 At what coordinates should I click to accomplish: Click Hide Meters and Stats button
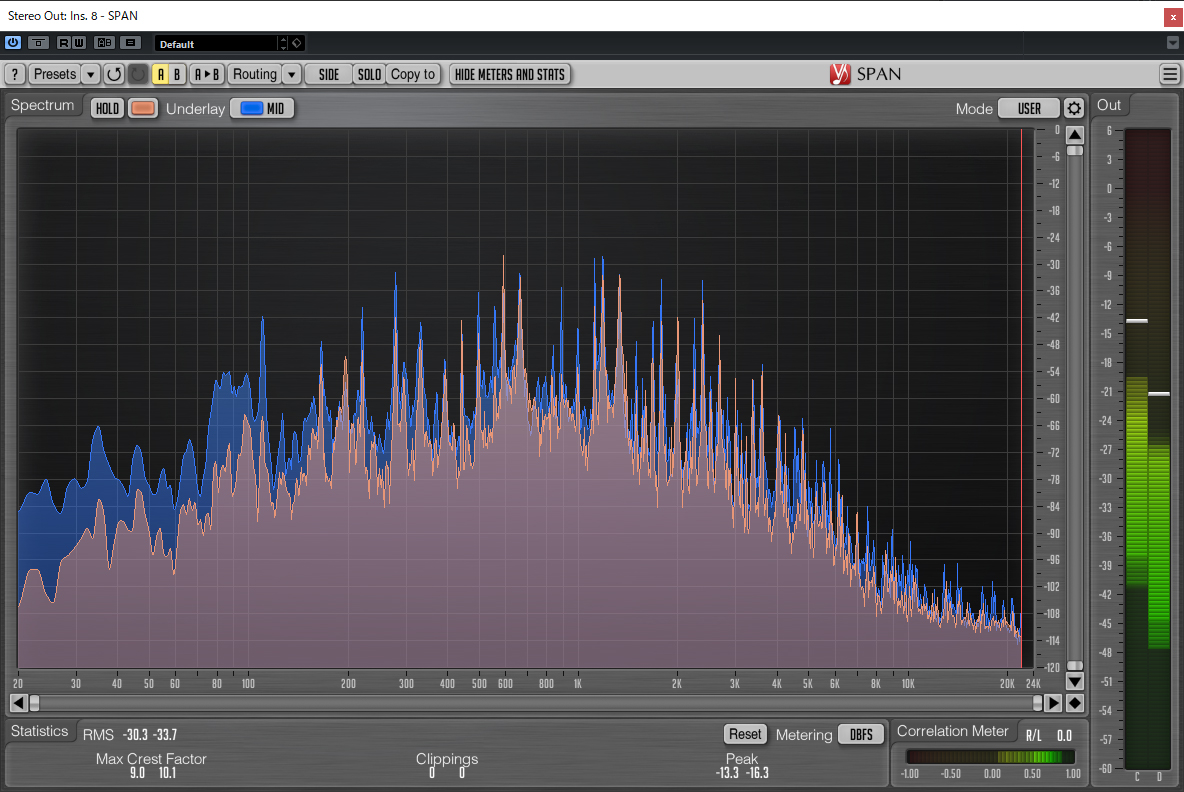pyautogui.click(x=510, y=74)
